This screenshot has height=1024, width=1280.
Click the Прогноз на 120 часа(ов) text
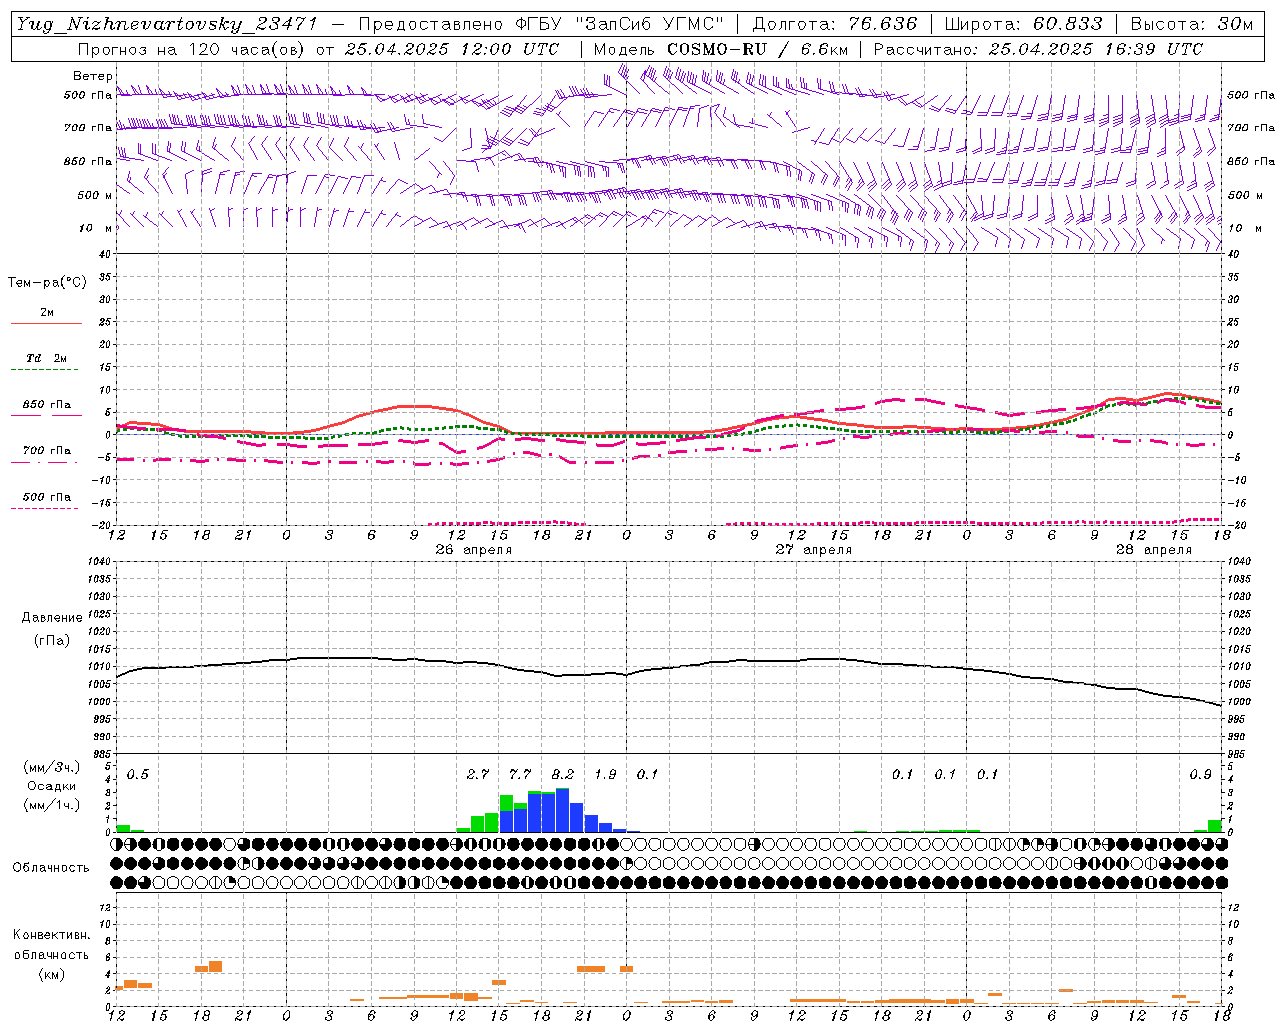point(192,49)
